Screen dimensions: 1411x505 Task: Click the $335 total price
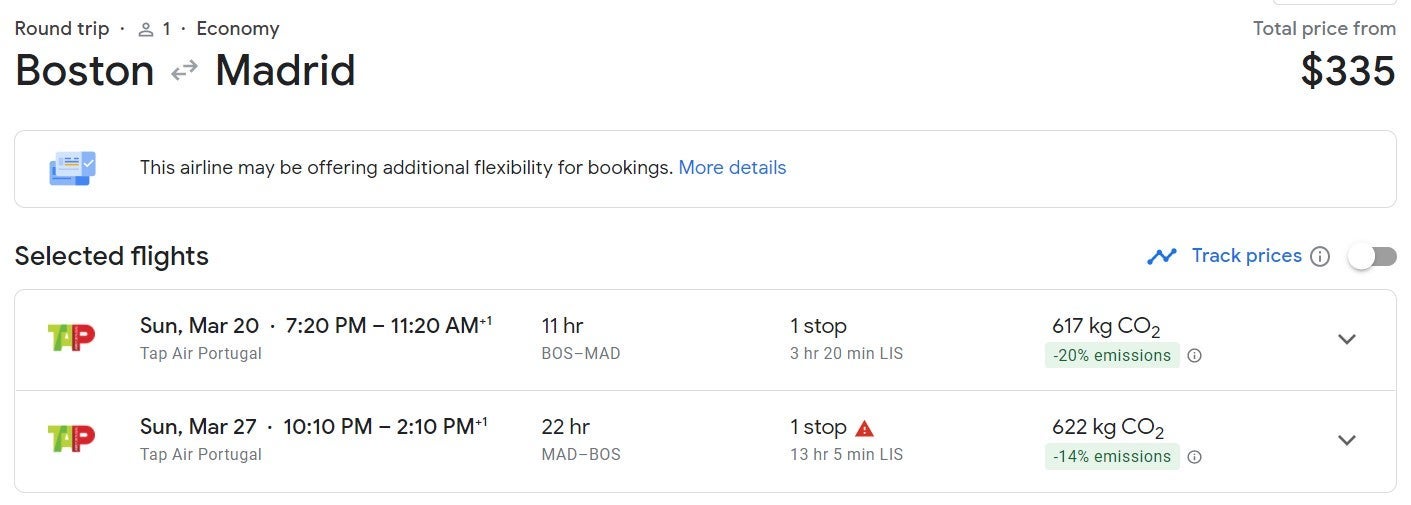coord(1347,71)
